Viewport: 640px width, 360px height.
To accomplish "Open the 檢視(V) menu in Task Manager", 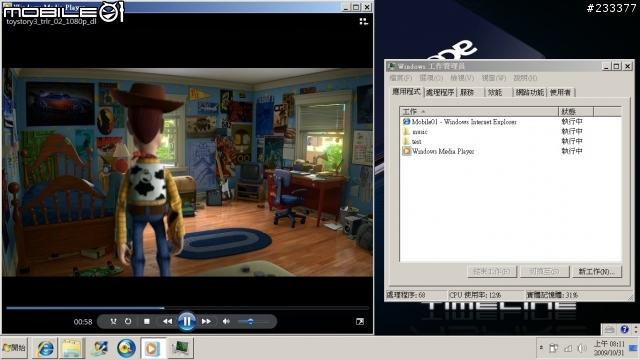I will coord(462,78).
